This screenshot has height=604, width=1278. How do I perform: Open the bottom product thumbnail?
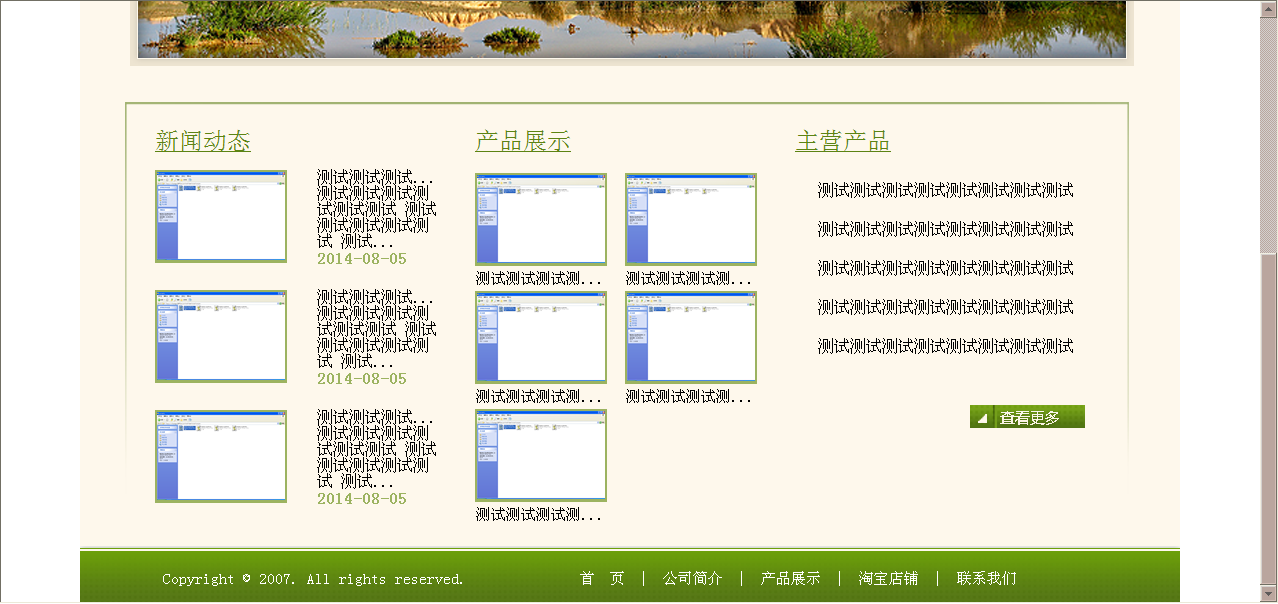click(x=541, y=455)
